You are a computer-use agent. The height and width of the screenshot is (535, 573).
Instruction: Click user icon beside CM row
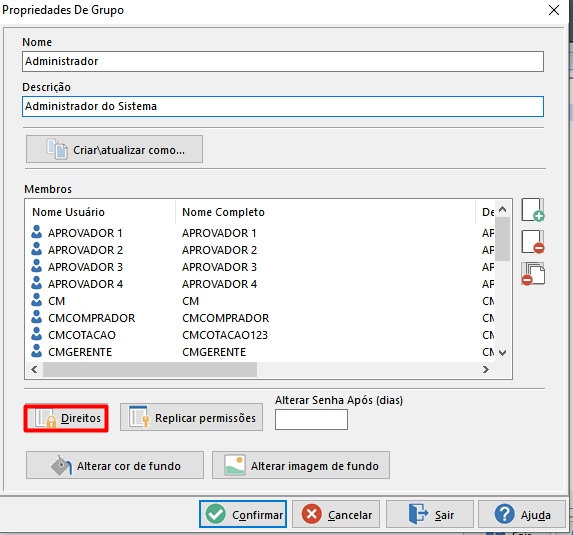pyautogui.click(x=36, y=300)
